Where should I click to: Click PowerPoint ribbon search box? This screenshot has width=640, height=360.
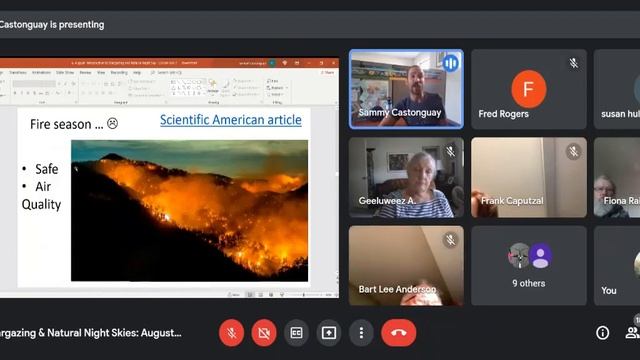(166, 72)
